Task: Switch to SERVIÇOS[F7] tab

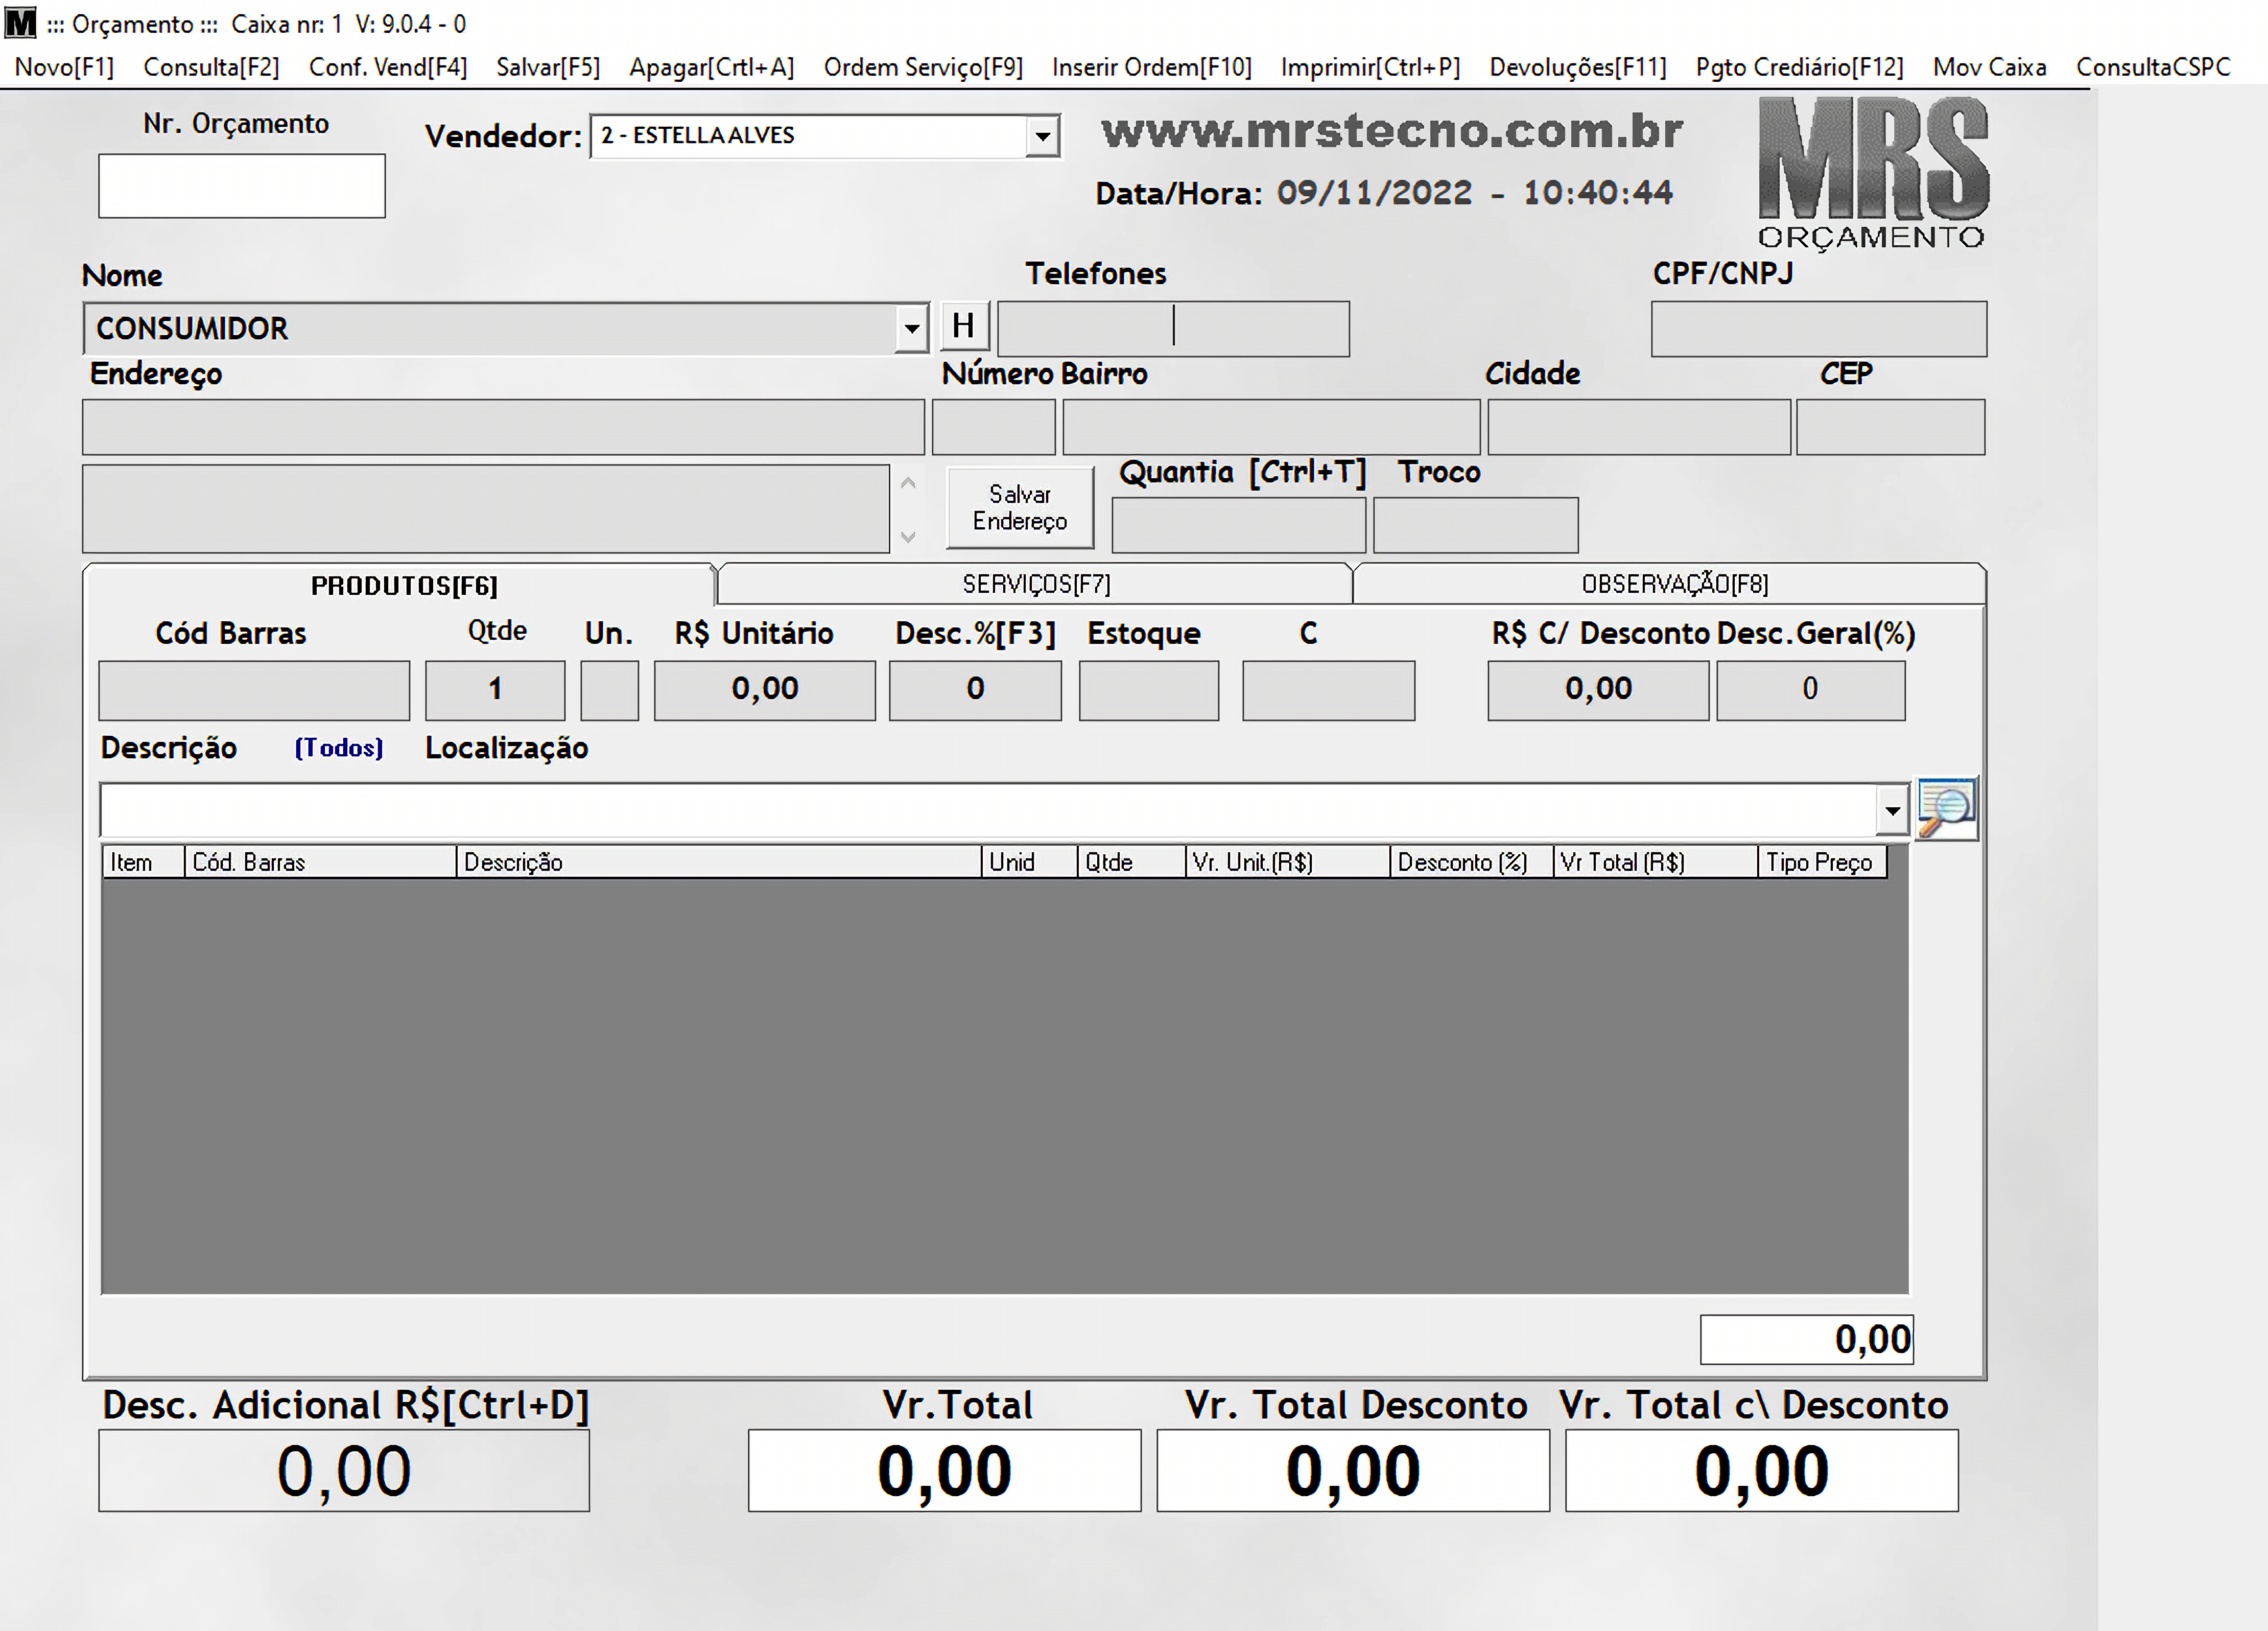Action: [1036, 584]
